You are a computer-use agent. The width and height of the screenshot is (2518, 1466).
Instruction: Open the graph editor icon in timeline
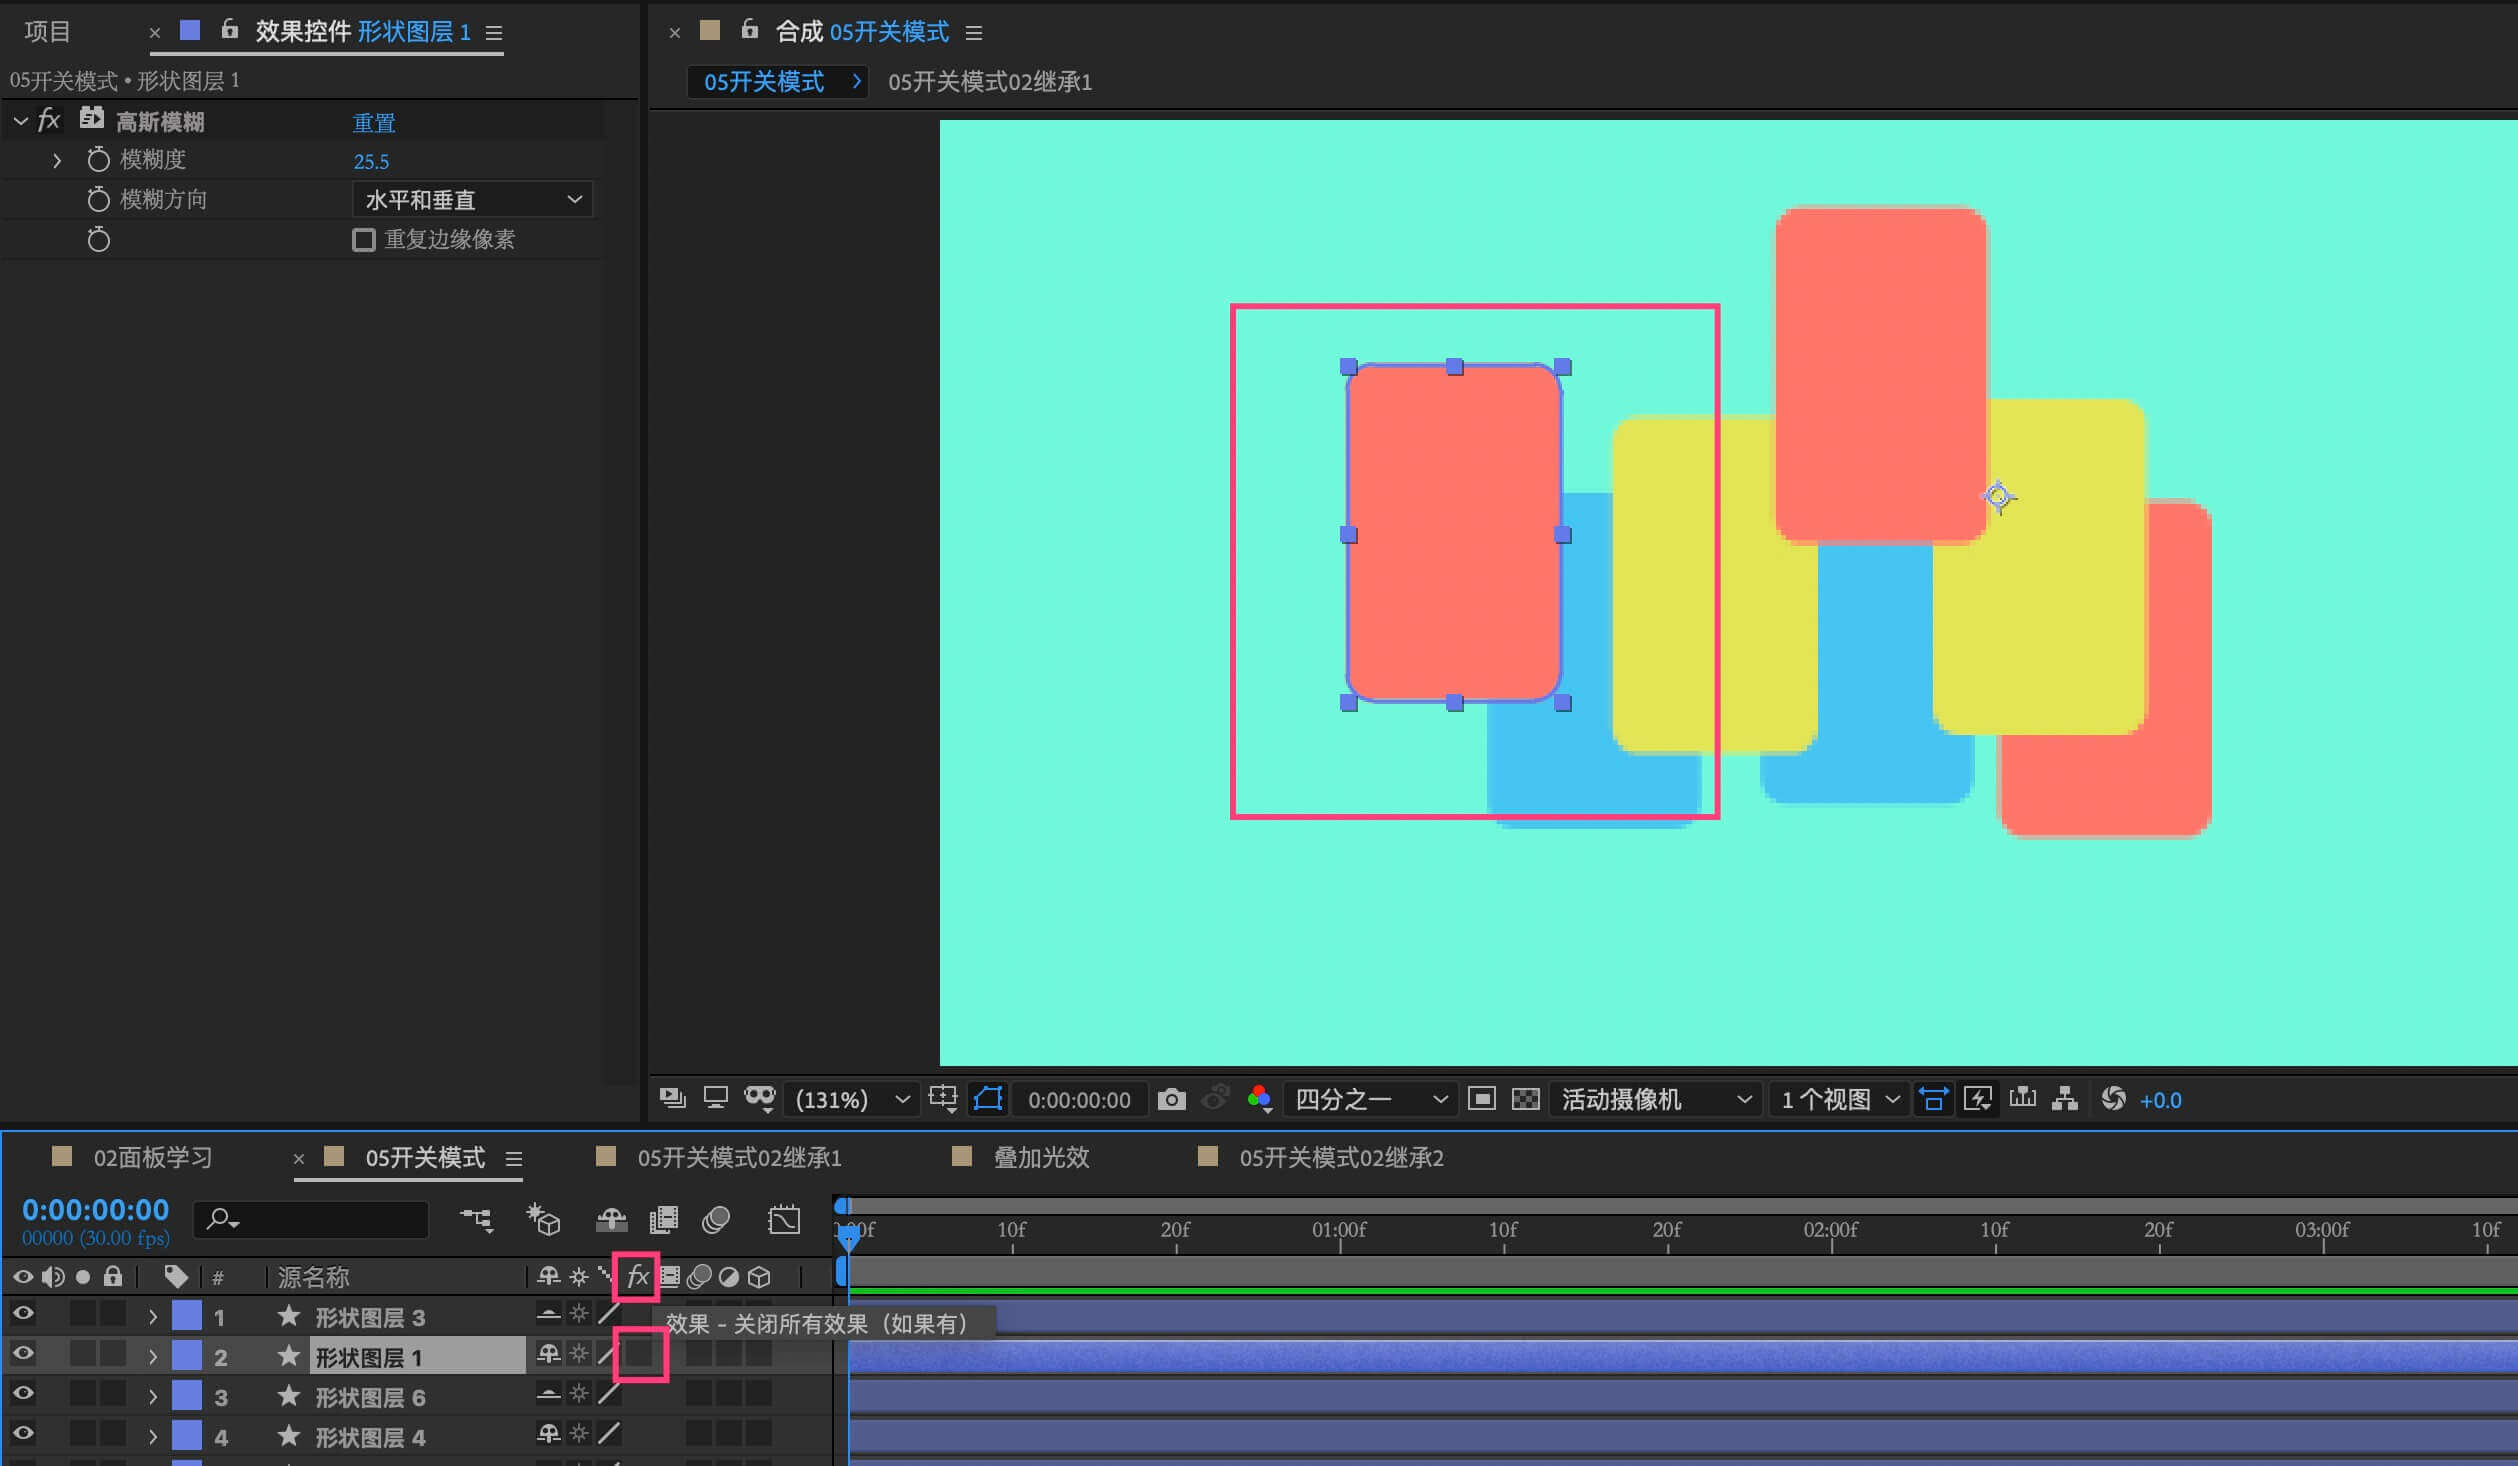784,1220
